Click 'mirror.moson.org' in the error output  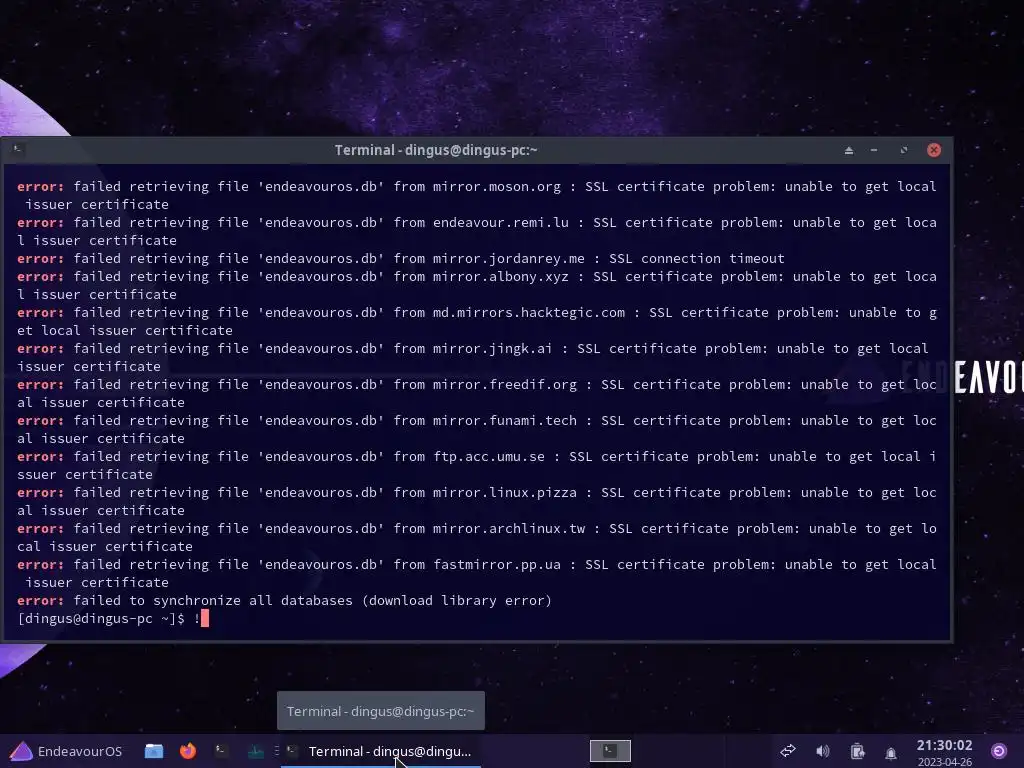[x=497, y=187]
